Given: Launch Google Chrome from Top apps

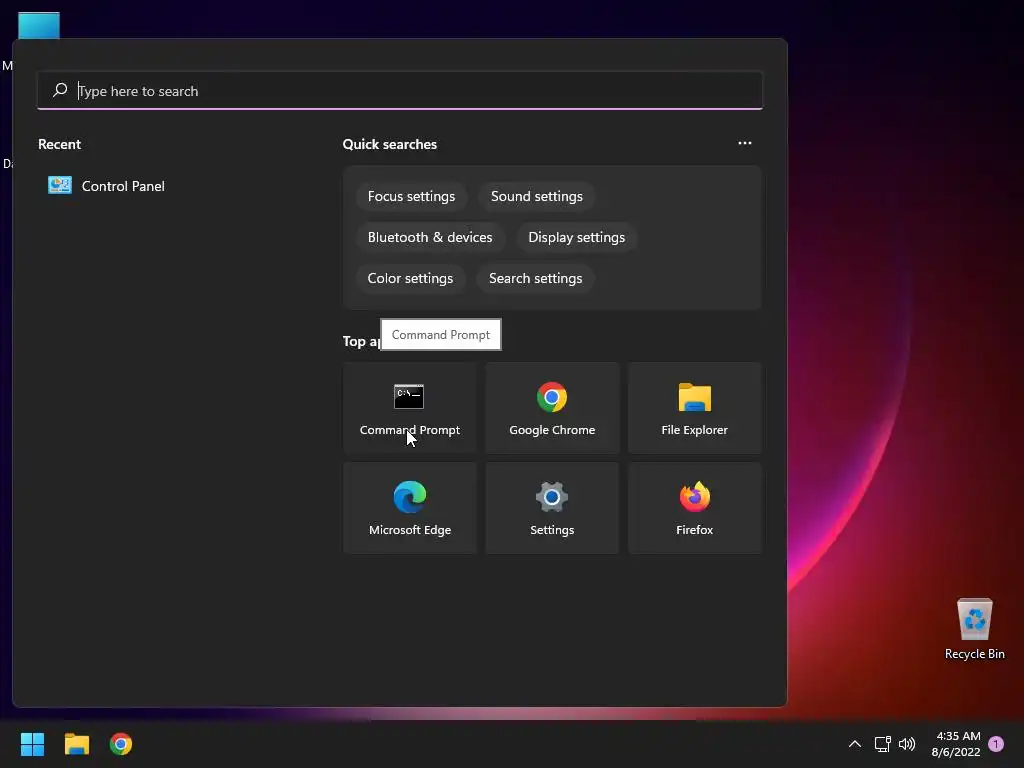Looking at the screenshot, I should [x=552, y=408].
